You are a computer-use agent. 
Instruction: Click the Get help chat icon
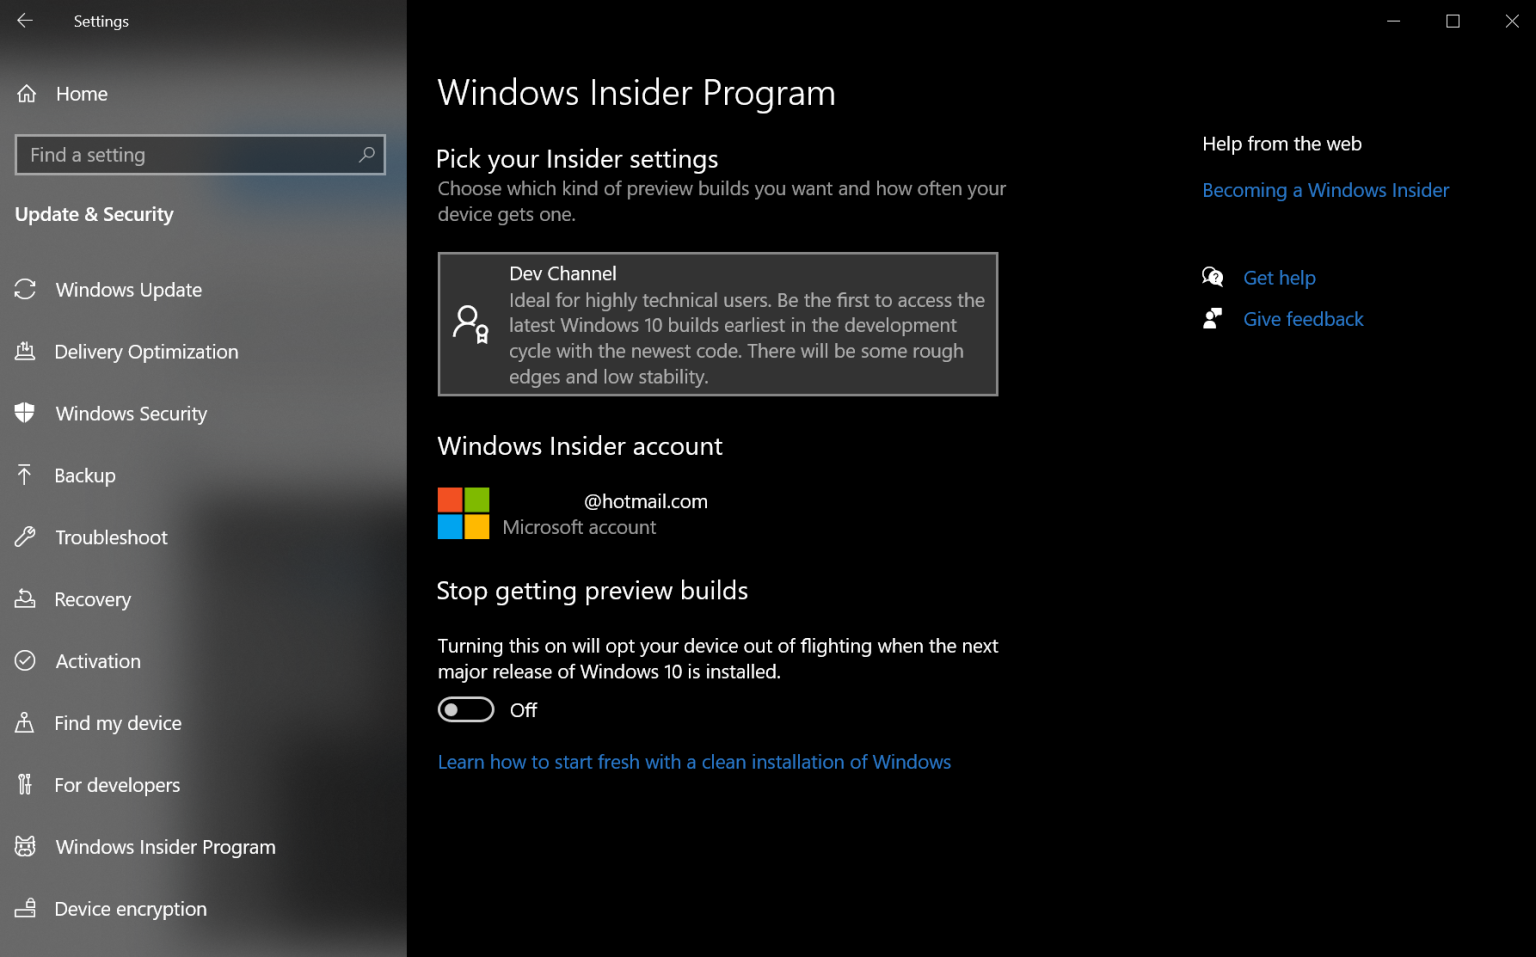1212,277
